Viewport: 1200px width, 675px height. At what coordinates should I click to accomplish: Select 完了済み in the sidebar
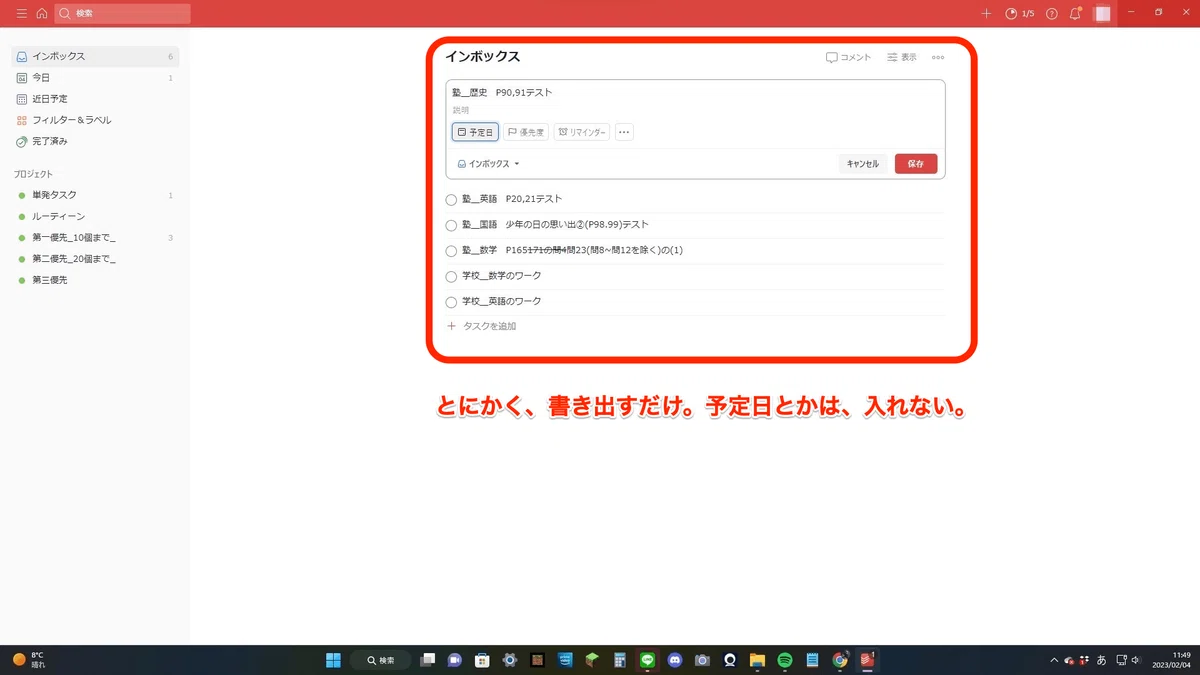(95, 141)
